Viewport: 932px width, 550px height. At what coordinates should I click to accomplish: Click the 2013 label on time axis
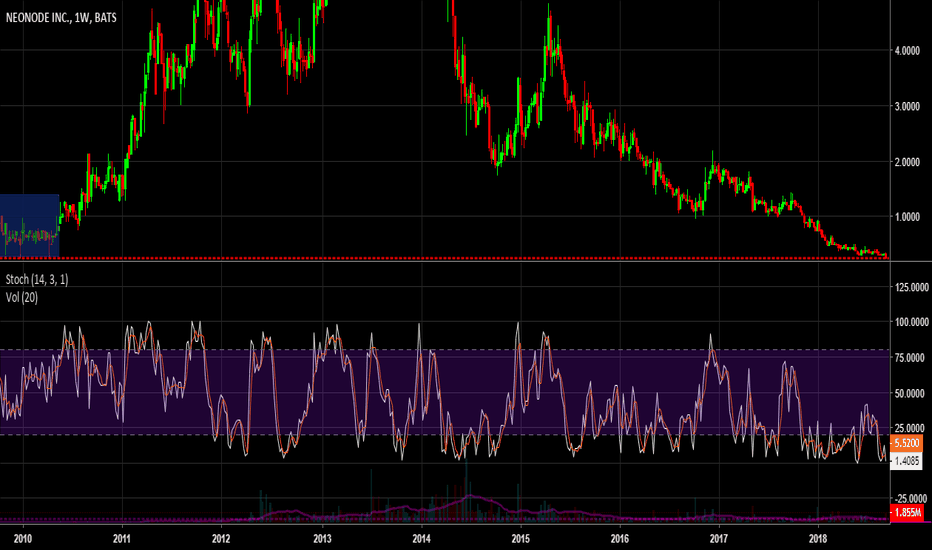322,539
